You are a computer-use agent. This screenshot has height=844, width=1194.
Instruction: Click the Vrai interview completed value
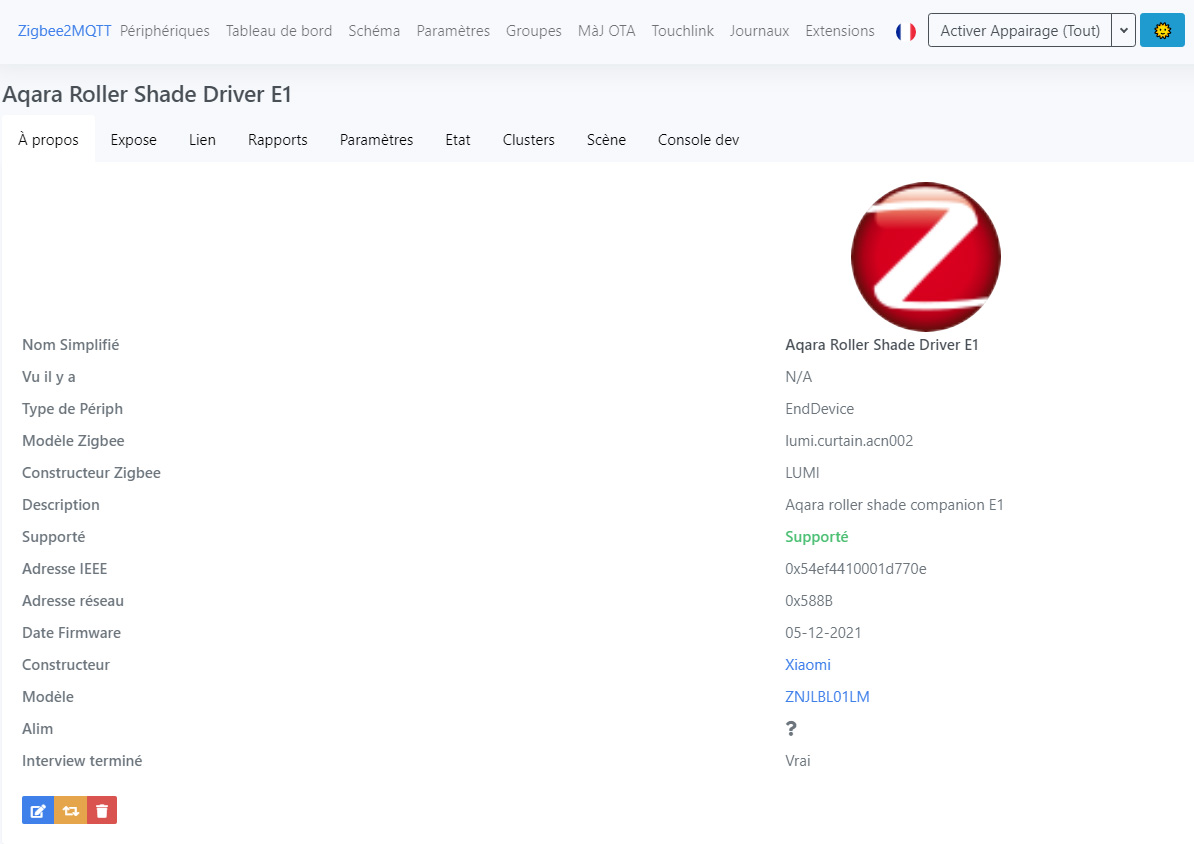797,761
